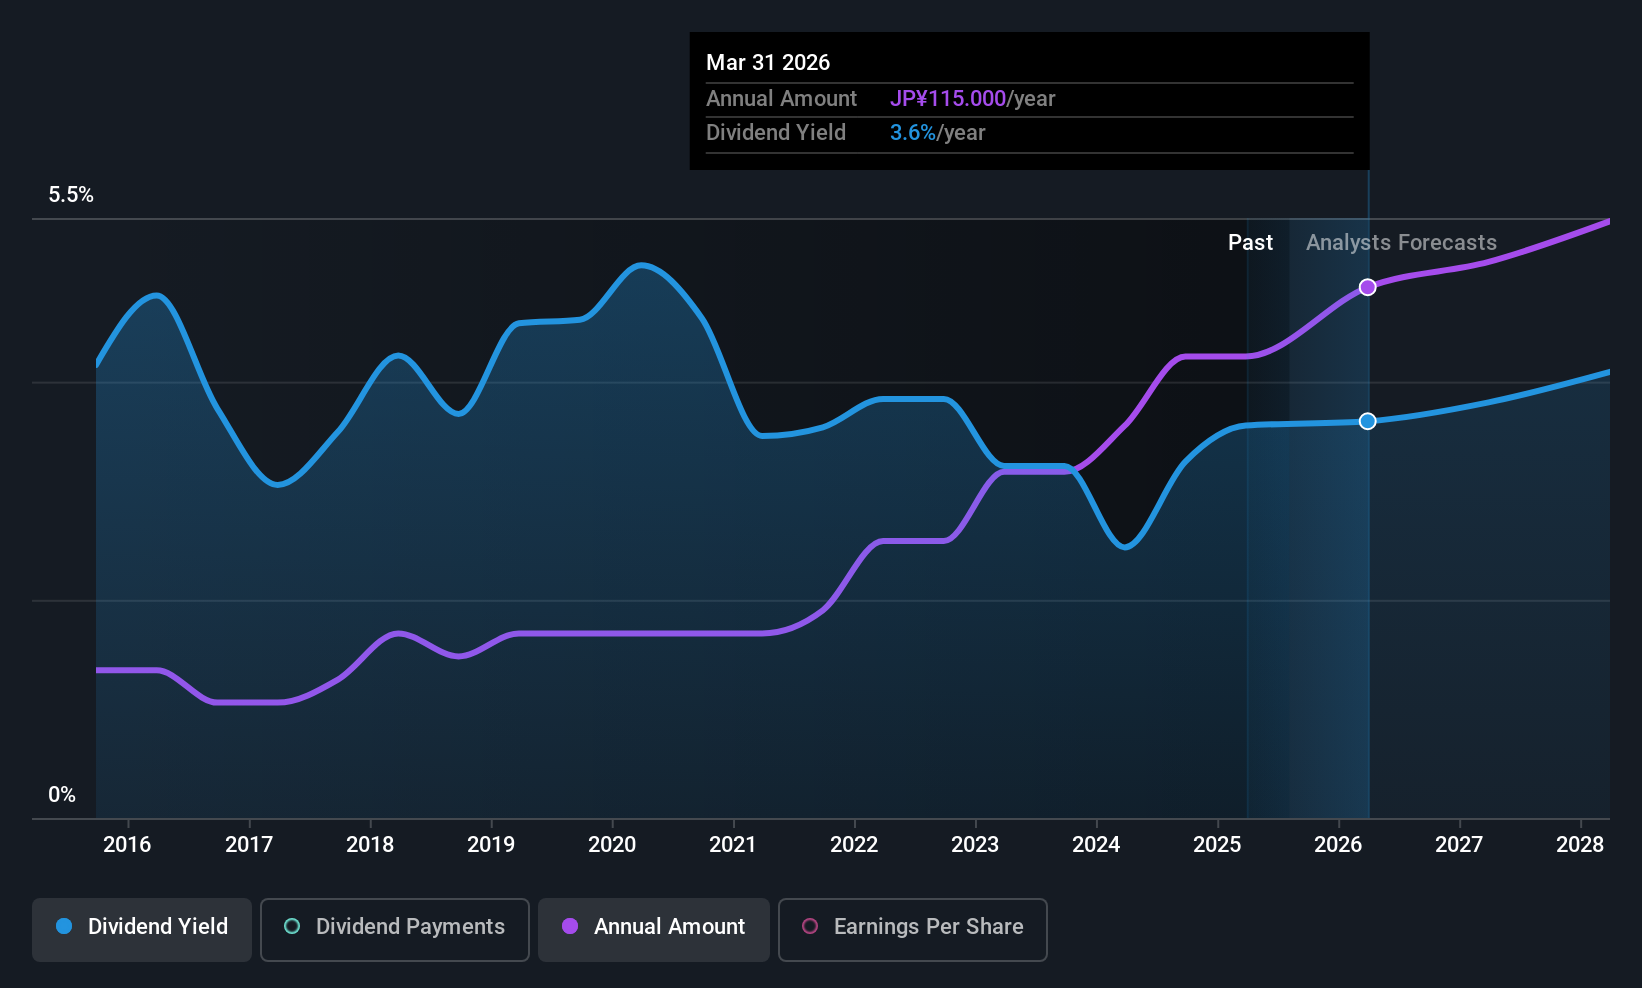Click the Earnings Per Share circle icon

(810, 926)
